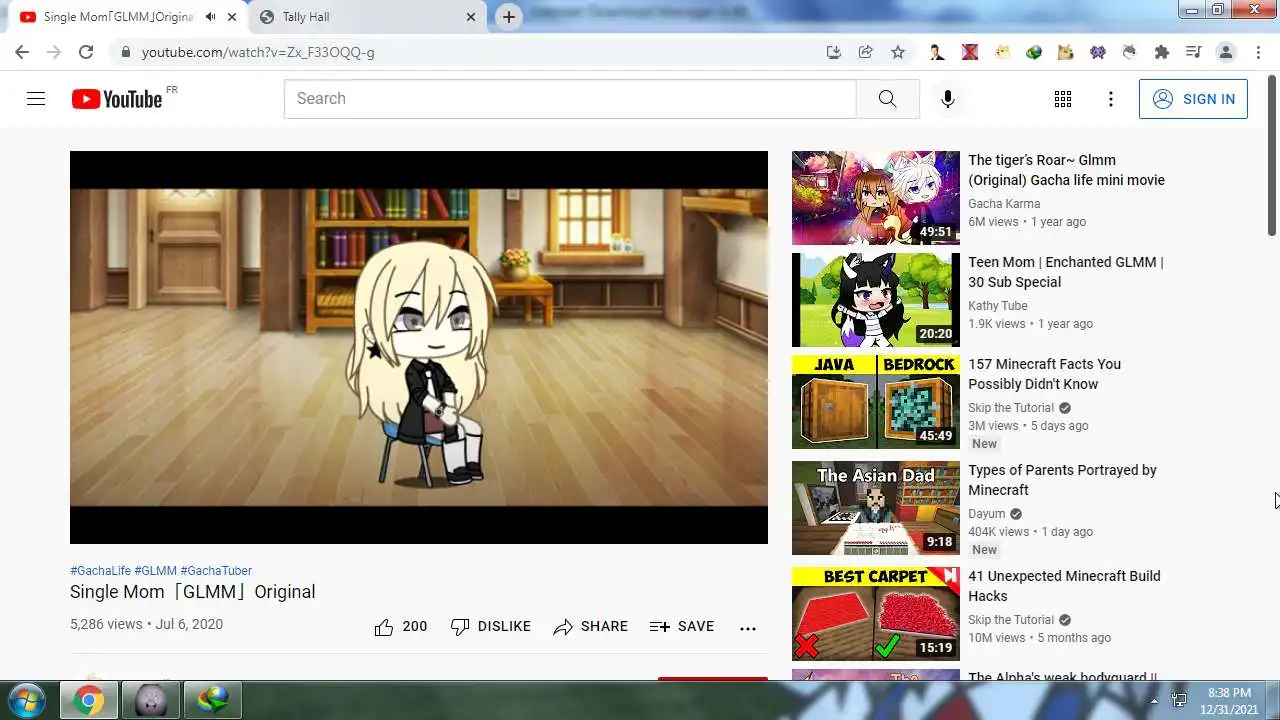Focus the YouTube Search input field
The width and height of the screenshot is (1280, 720).
click(570, 99)
